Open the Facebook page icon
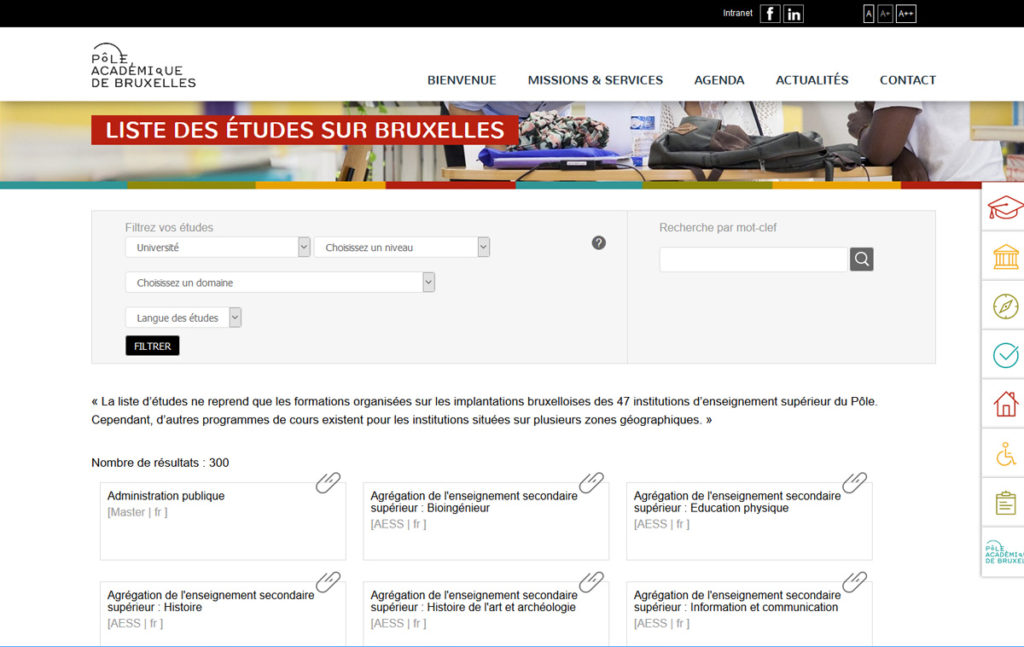This screenshot has width=1024, height=647. 770,14
